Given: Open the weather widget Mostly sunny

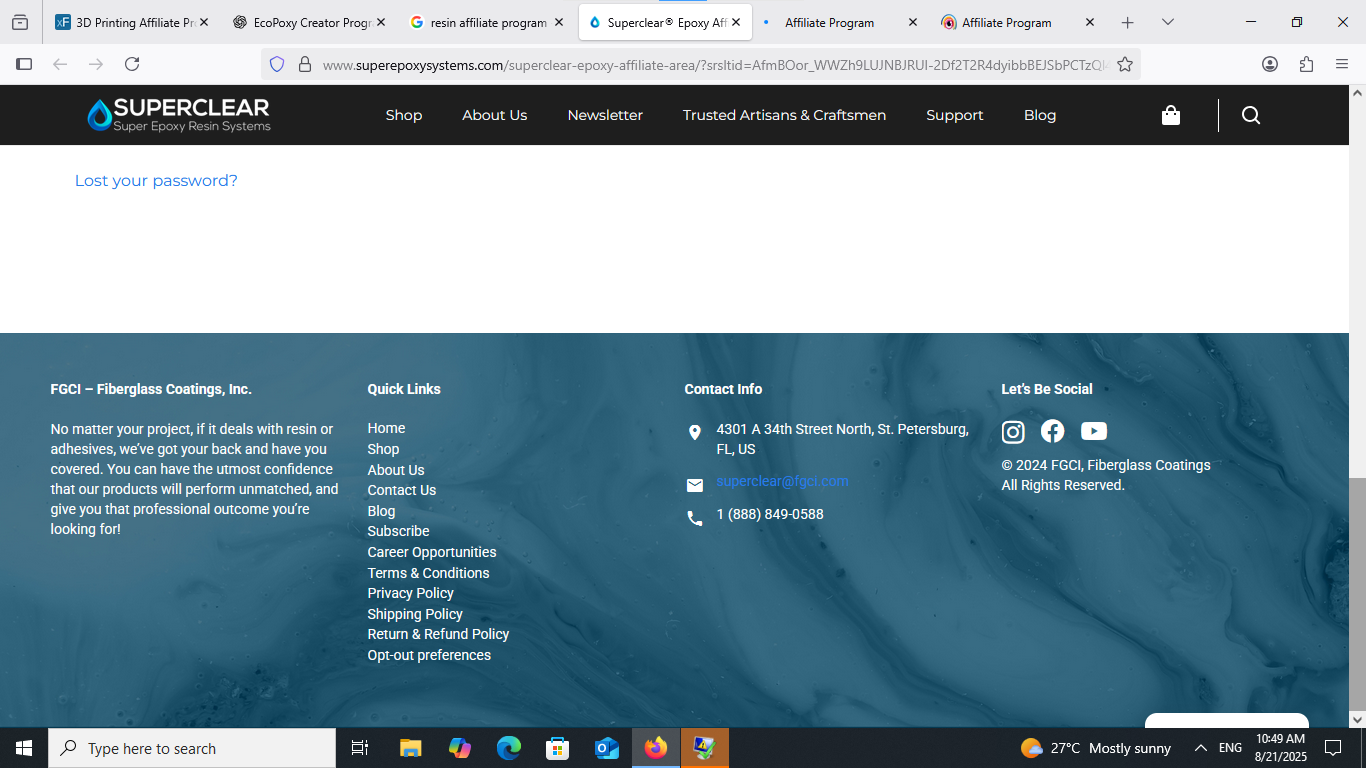Looking at the screenshot, I should click(1096, 748).
